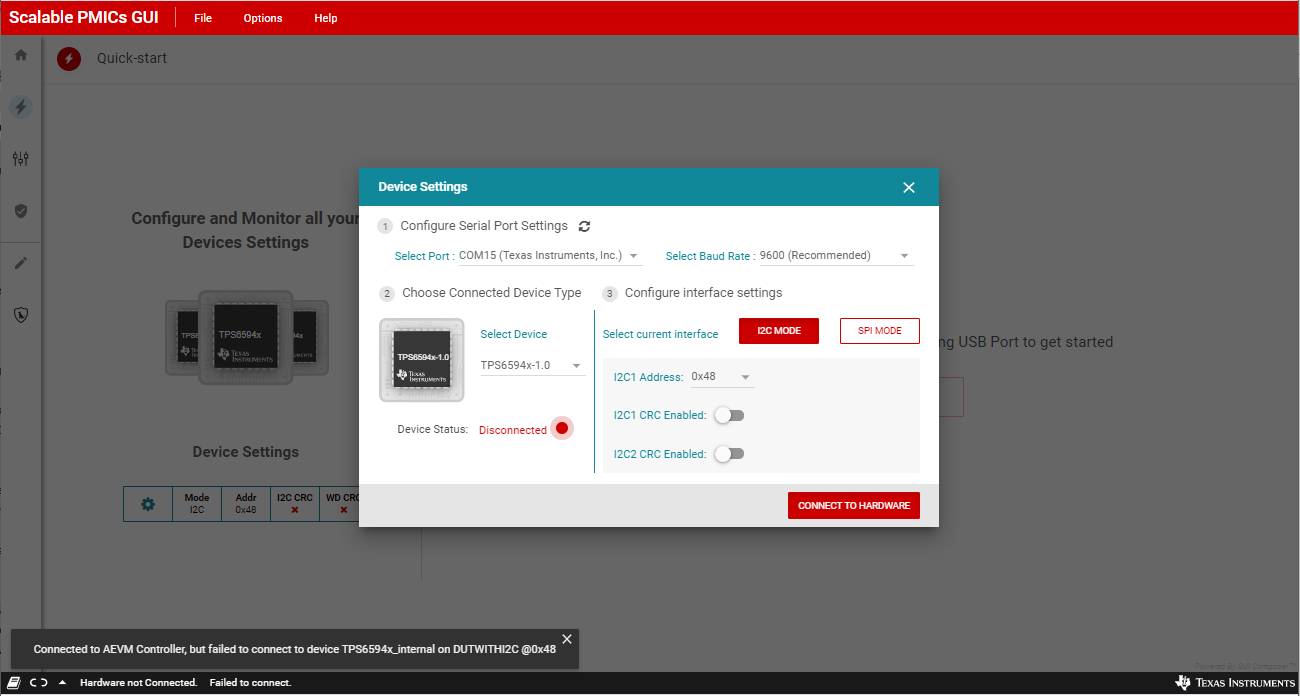Choose the device in Select Device dropdown
This screenshot has width=1300, height=696.
click(x=532, y=366)
